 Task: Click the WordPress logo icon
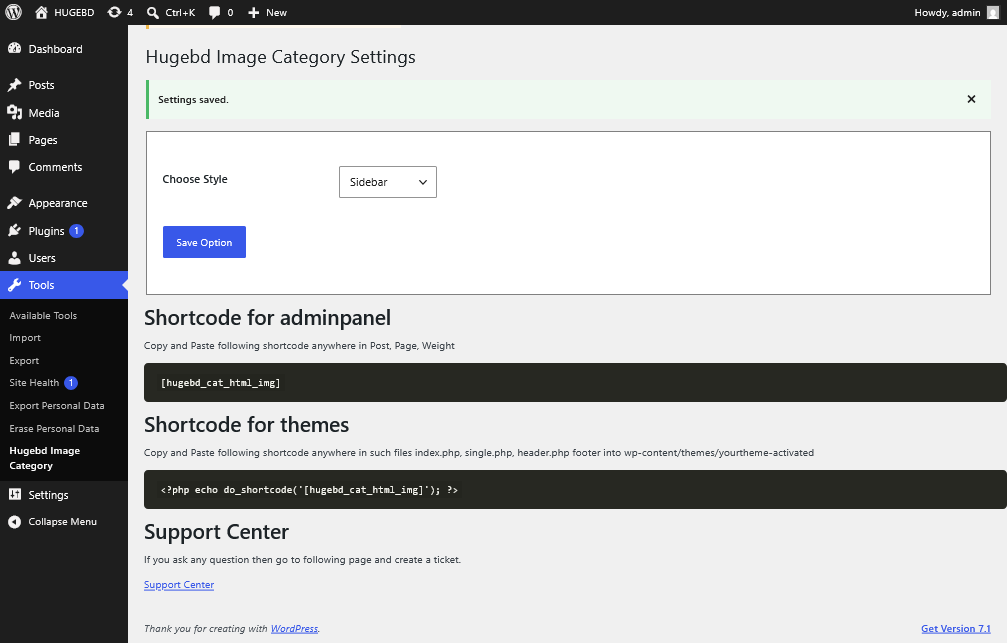(x=13, y=12)
